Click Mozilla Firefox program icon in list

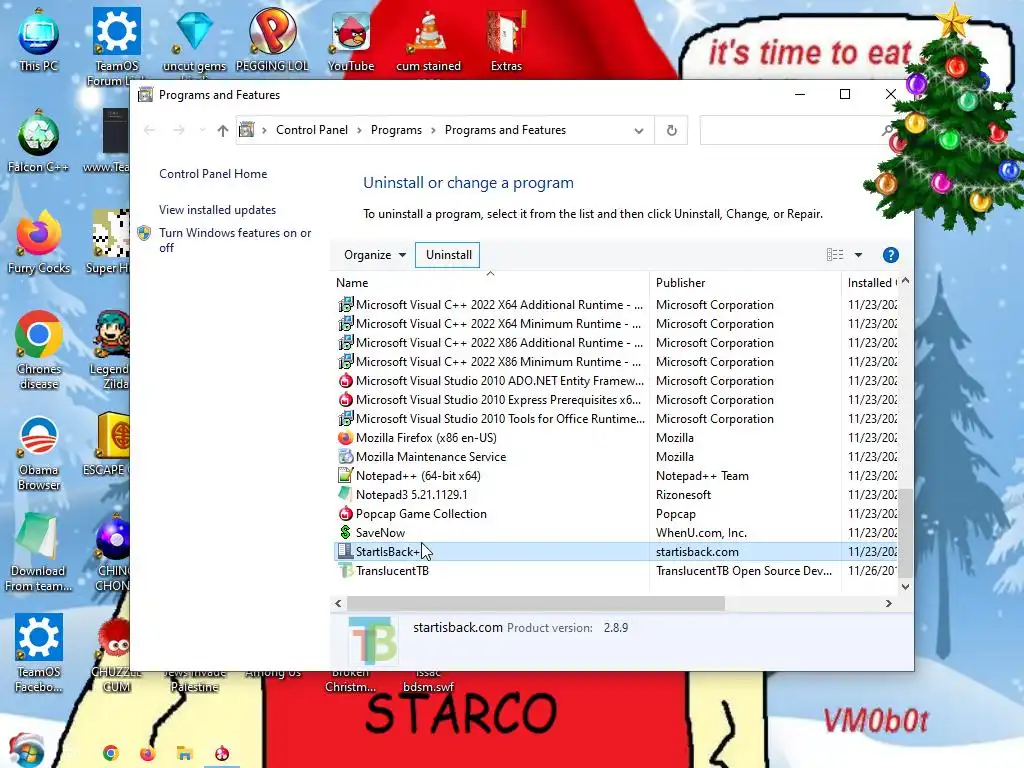[345, 438]
